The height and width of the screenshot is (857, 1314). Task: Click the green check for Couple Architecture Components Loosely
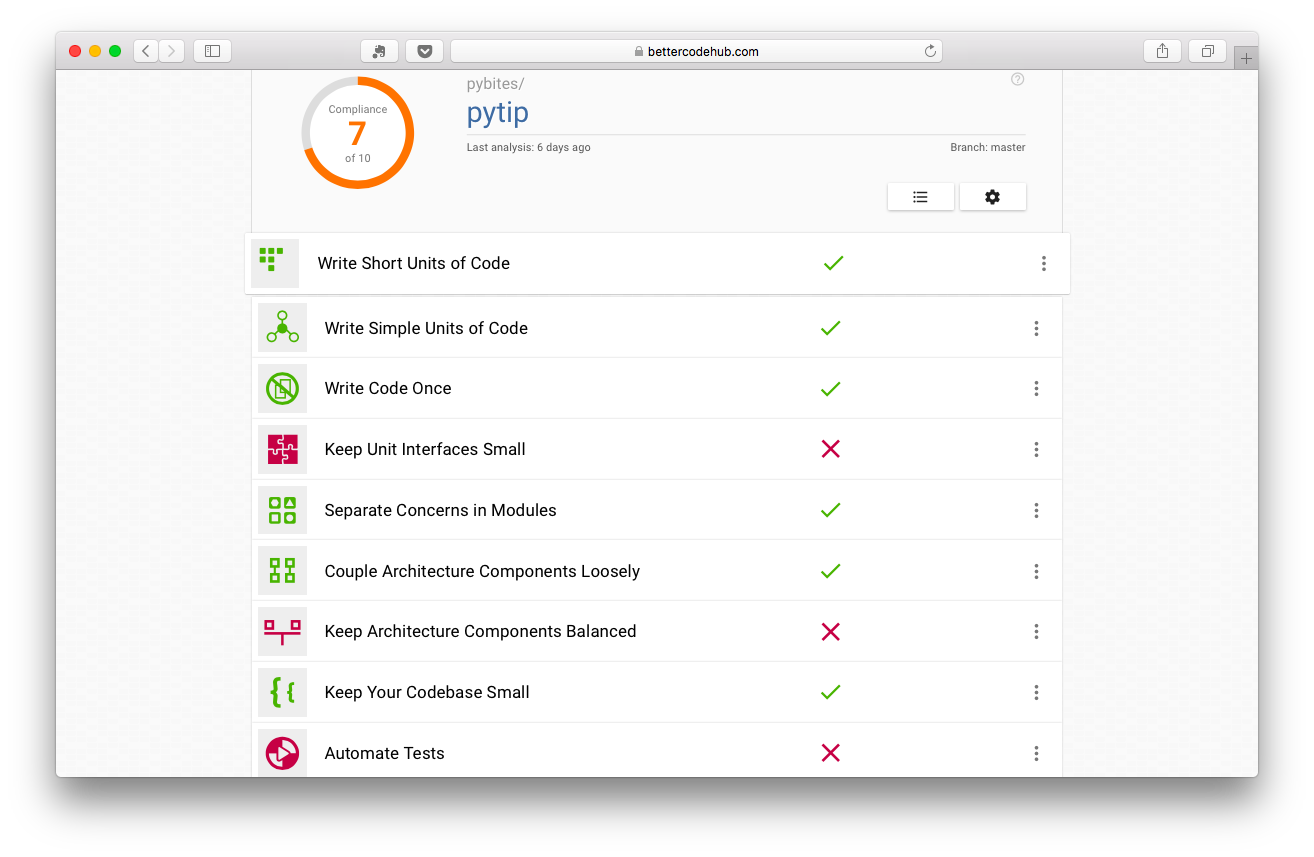click(x=830, y=571)
